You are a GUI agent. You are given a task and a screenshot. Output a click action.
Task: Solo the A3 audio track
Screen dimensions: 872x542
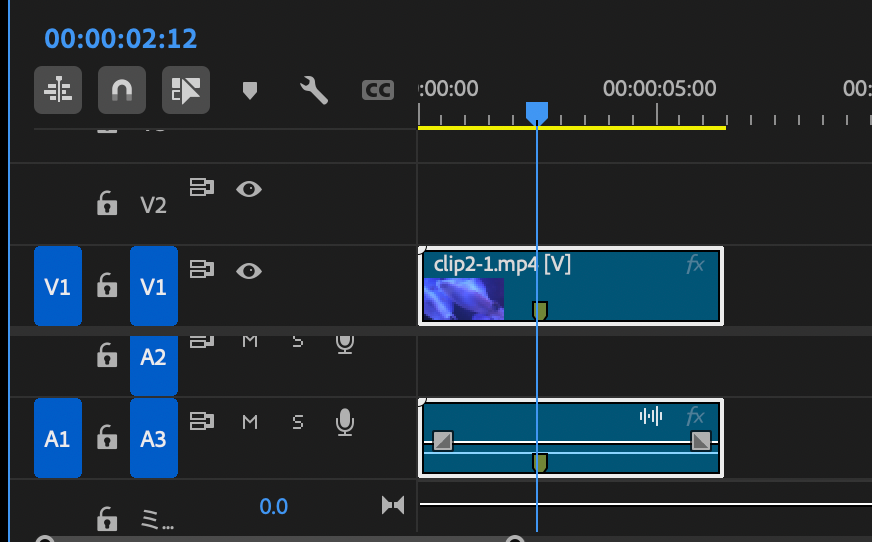tap(297, 422)
